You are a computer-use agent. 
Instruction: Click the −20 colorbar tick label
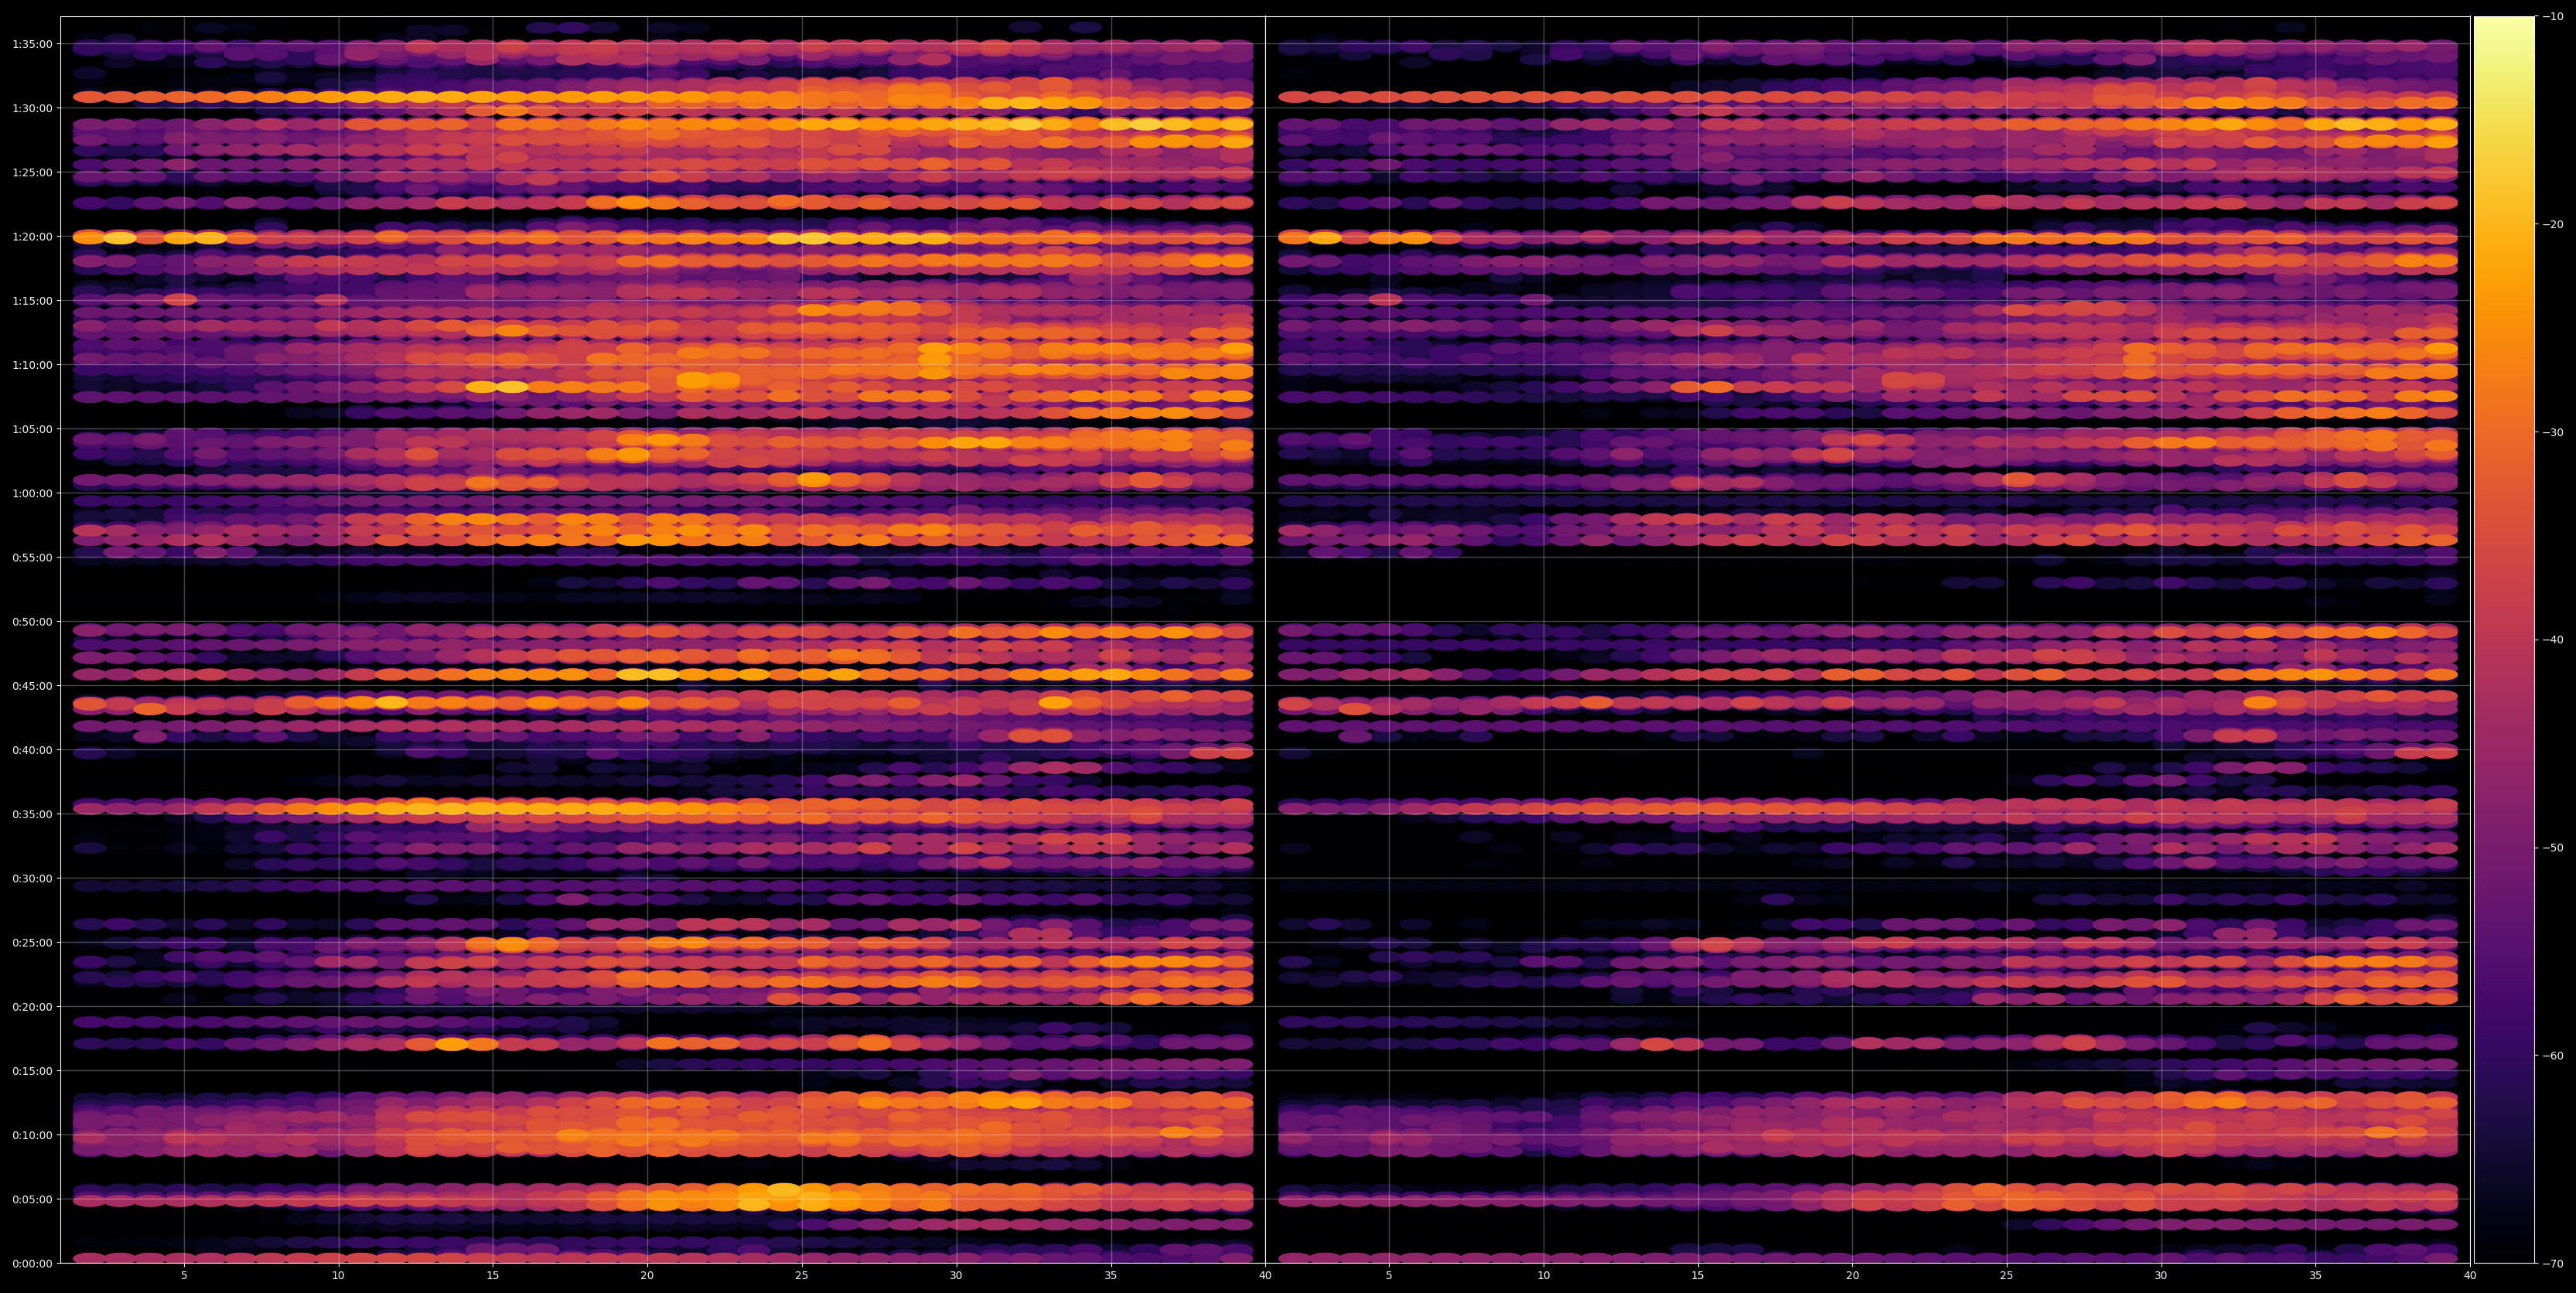[x=2553, y=224]
